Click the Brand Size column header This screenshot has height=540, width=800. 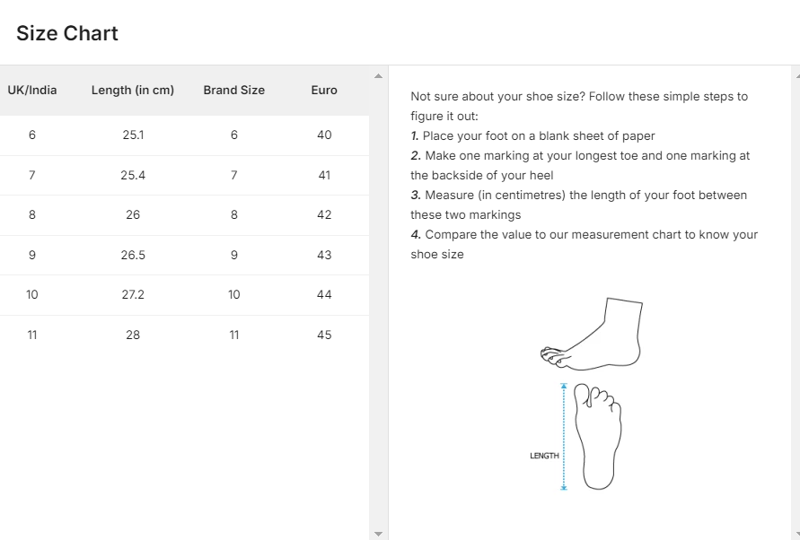point(234,90)
